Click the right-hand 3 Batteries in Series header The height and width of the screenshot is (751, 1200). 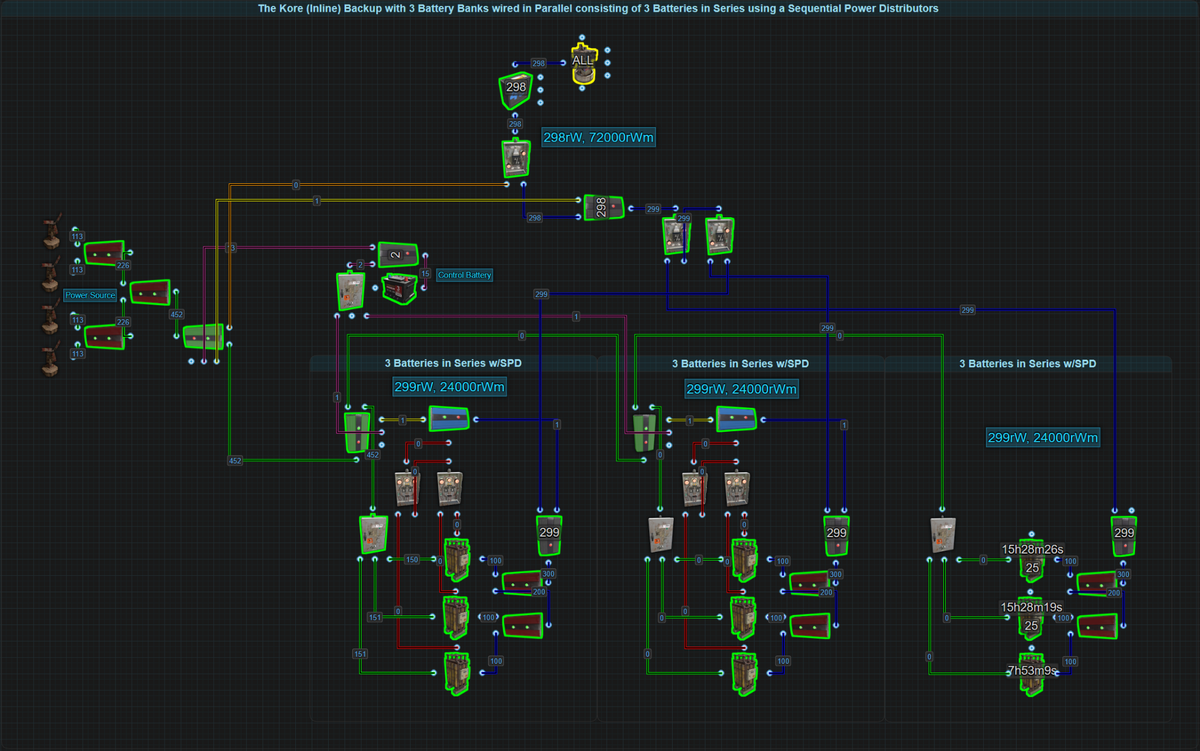pos(1027,364)
